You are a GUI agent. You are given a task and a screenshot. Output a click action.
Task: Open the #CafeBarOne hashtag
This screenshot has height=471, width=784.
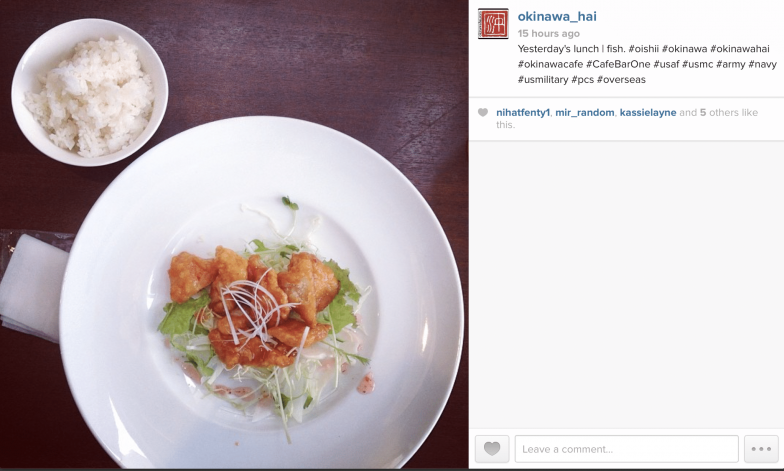coord(618,64)
